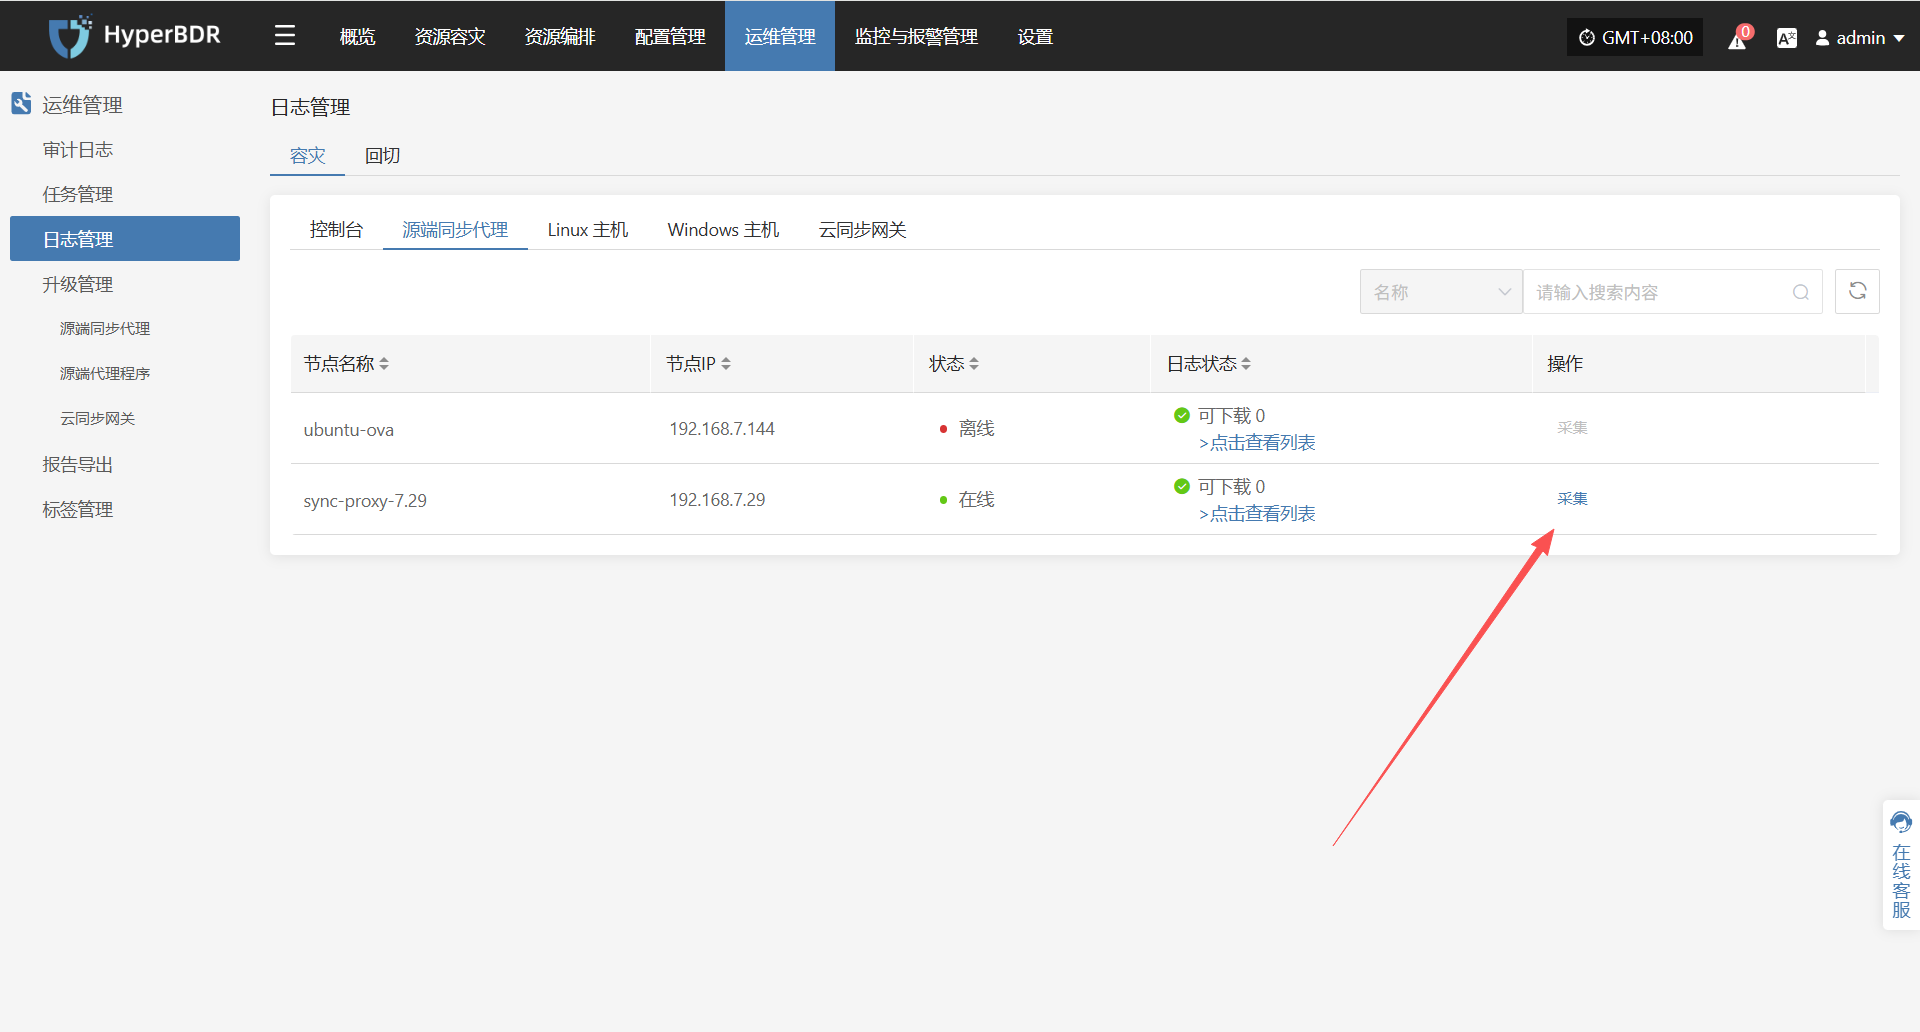Expand the admin account dropdown arrow
This screenshot has height=1032, width=1920.
pyautogui.click(x=1899, y=39)
